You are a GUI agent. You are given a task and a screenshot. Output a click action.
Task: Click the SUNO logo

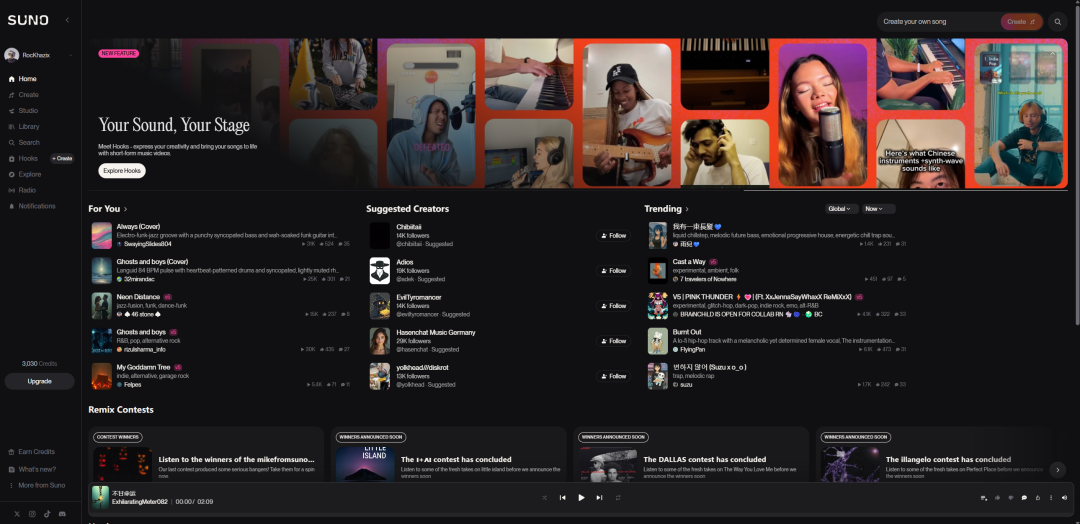[28, 21]
